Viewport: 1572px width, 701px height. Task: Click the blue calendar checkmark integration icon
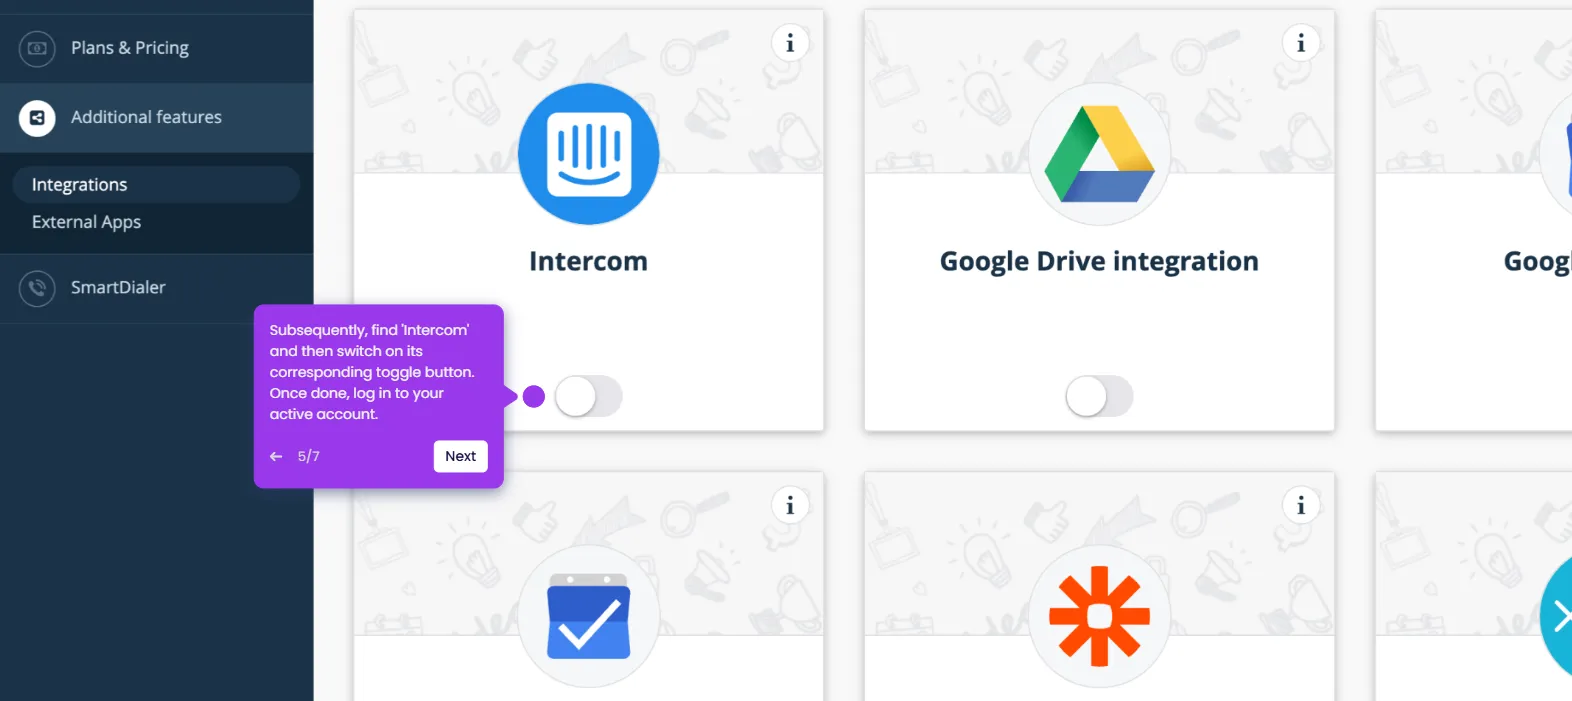[x=588, y=616]
